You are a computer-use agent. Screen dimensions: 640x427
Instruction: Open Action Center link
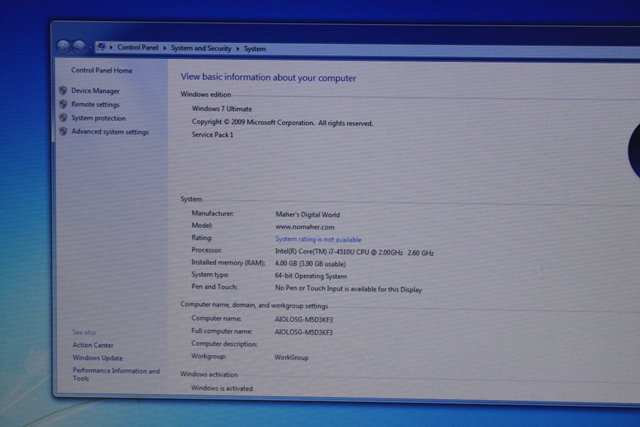point(93,345)
